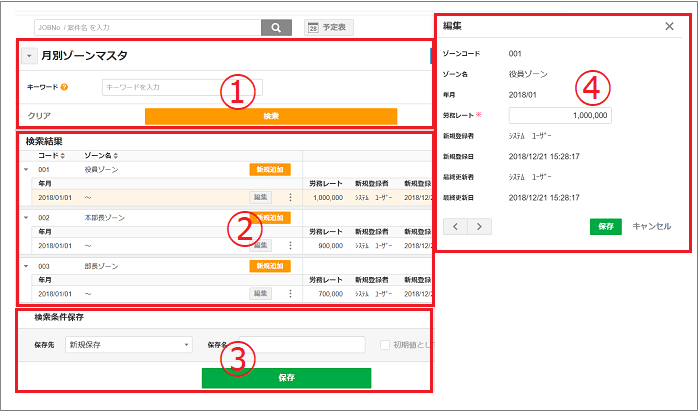
Task: Click the 労務レート input showing 1,000,000
Action: tap(560, 115)
